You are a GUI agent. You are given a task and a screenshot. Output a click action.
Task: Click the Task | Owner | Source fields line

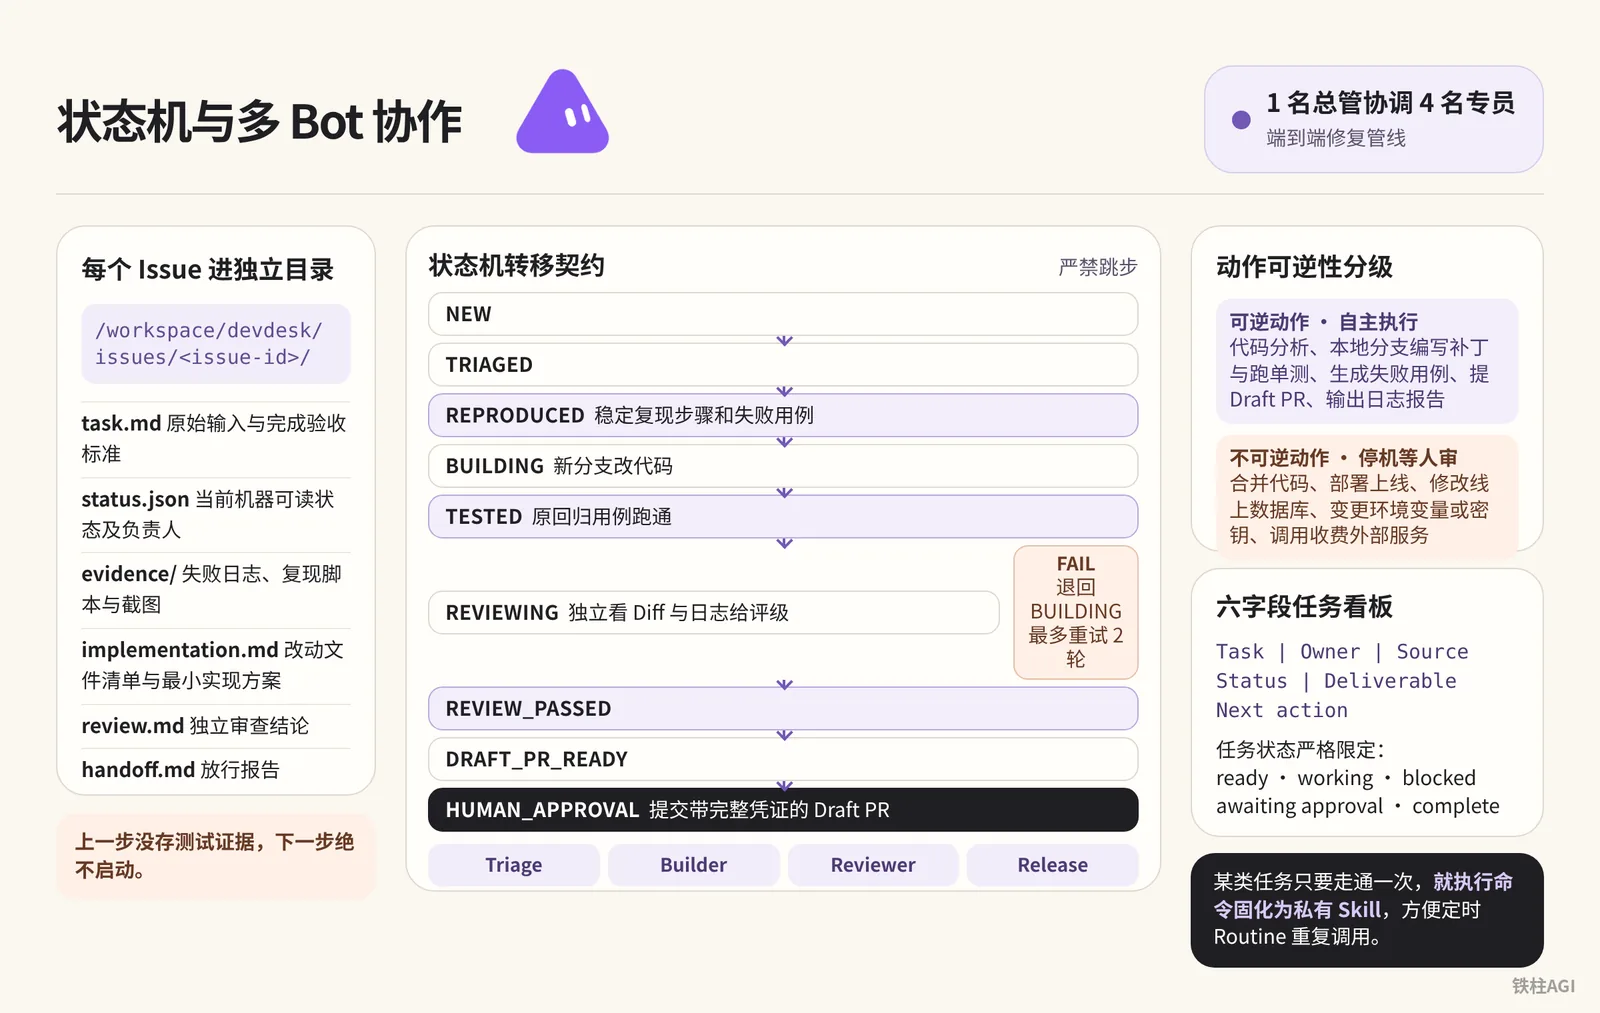point(1342,652)
